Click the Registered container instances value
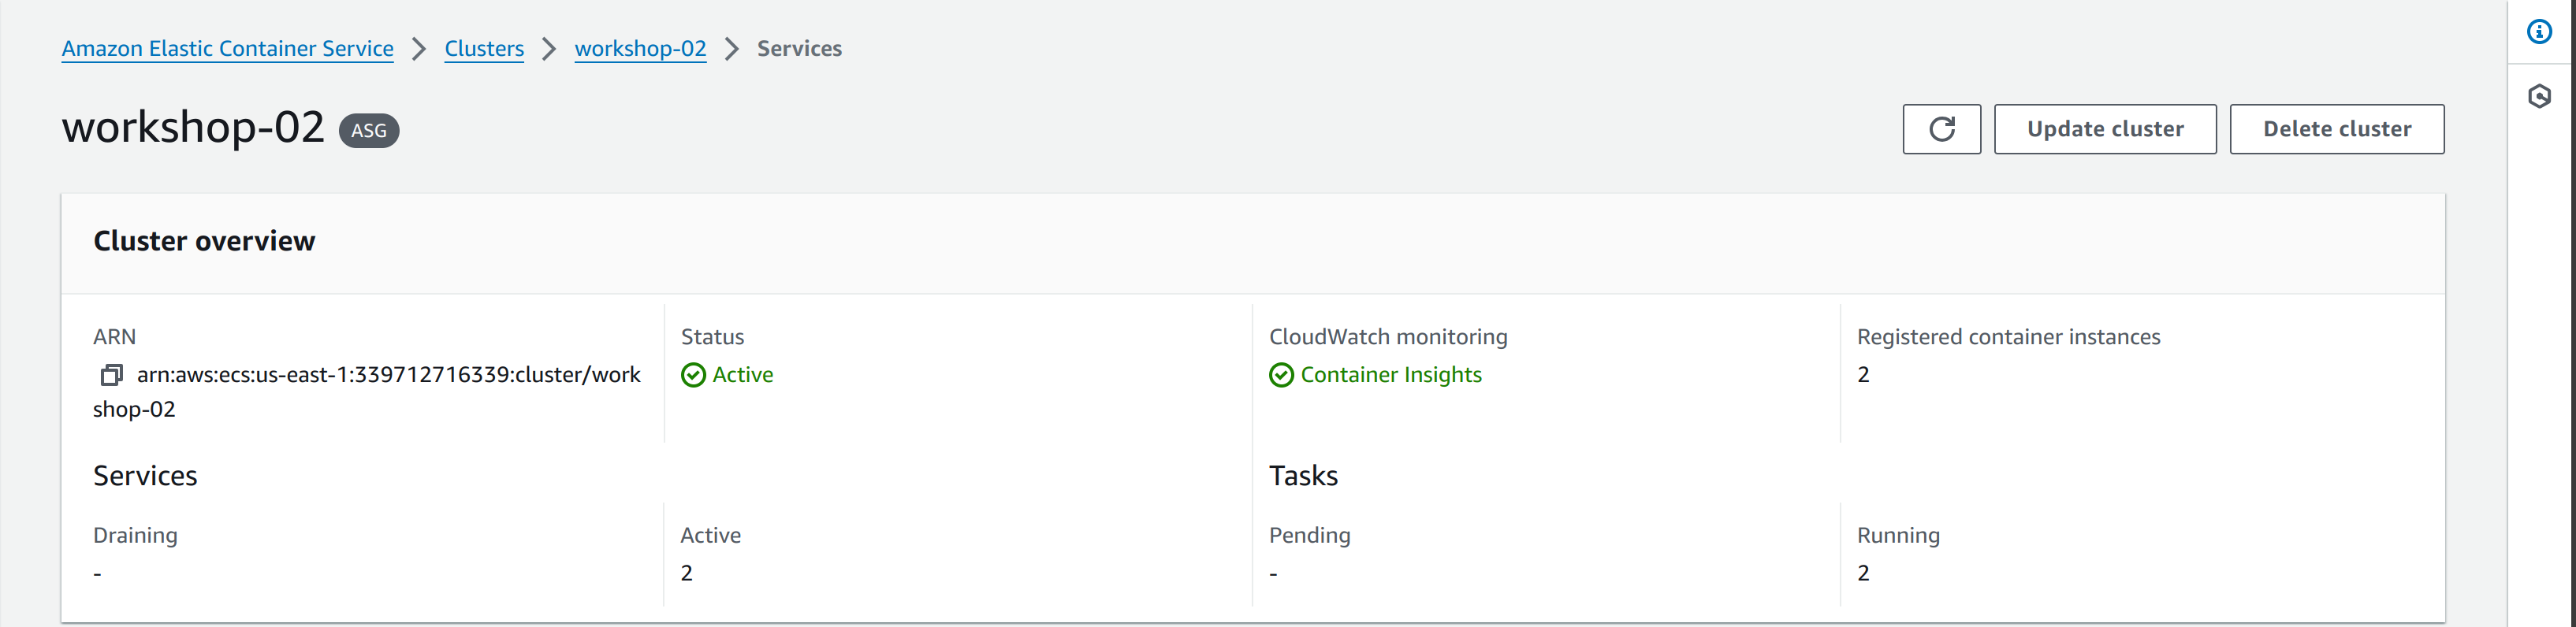2576x627 pixels. [x=1863, y=375]
